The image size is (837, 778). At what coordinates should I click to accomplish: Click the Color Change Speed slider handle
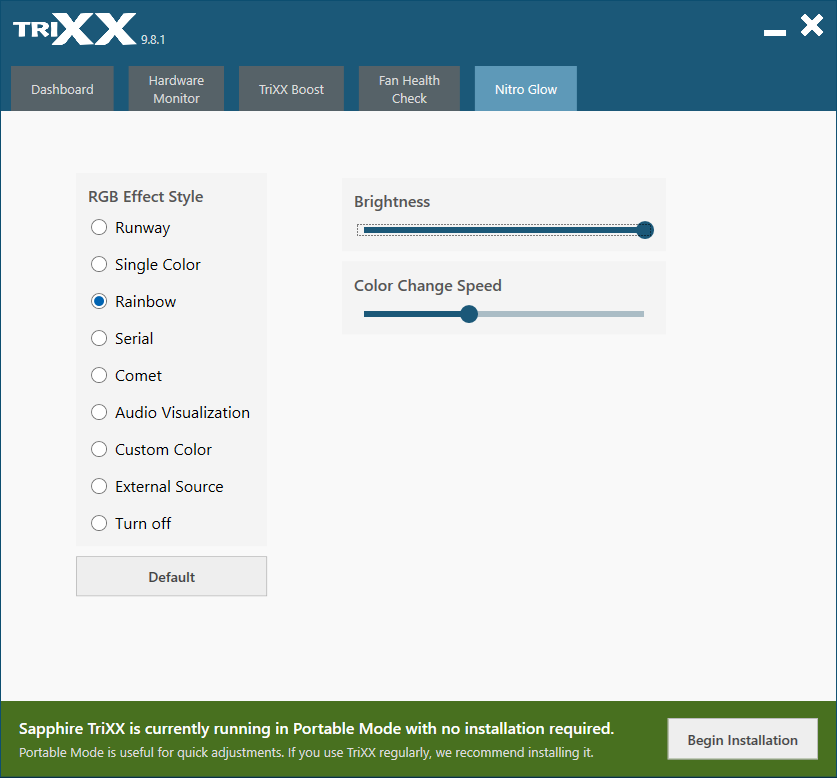click(x=469, y=314)
